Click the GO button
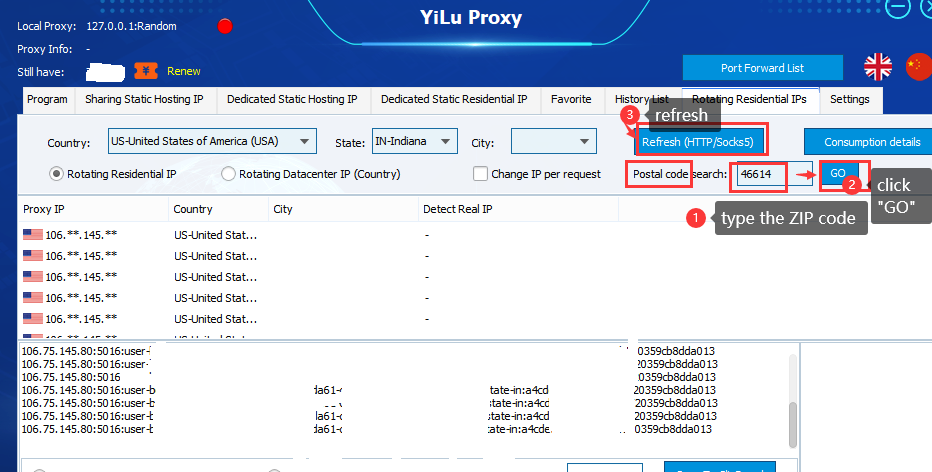The width and height of the screenshot is (932, 472). [838, 174]
